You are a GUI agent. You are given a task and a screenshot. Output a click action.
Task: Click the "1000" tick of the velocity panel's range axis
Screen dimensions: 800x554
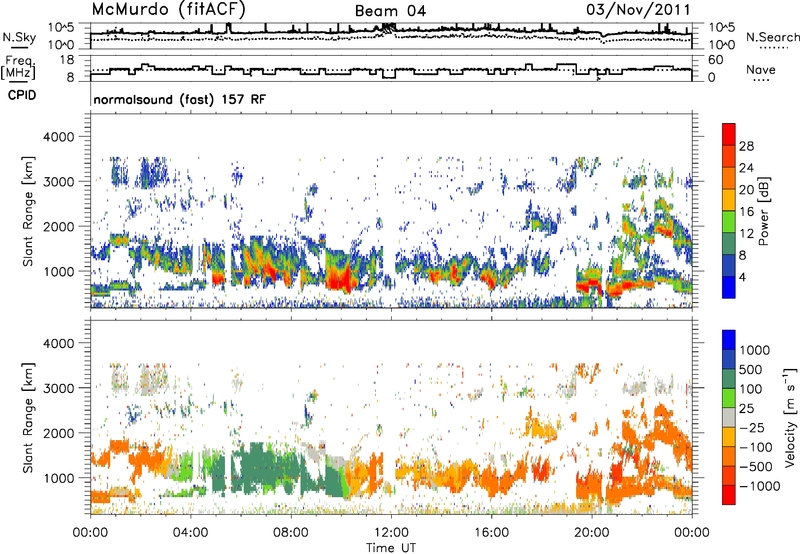point(61,478)
